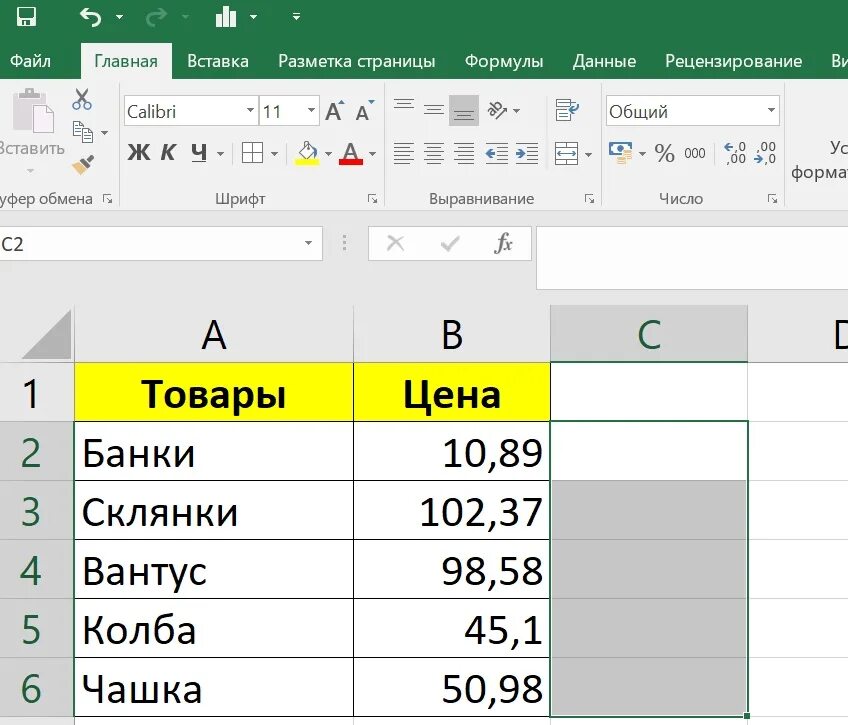This screenshot has width=848, height=725.
Task: Open the font size 11 dropdown
Action: pyautogui.click(x=312, y=111)
